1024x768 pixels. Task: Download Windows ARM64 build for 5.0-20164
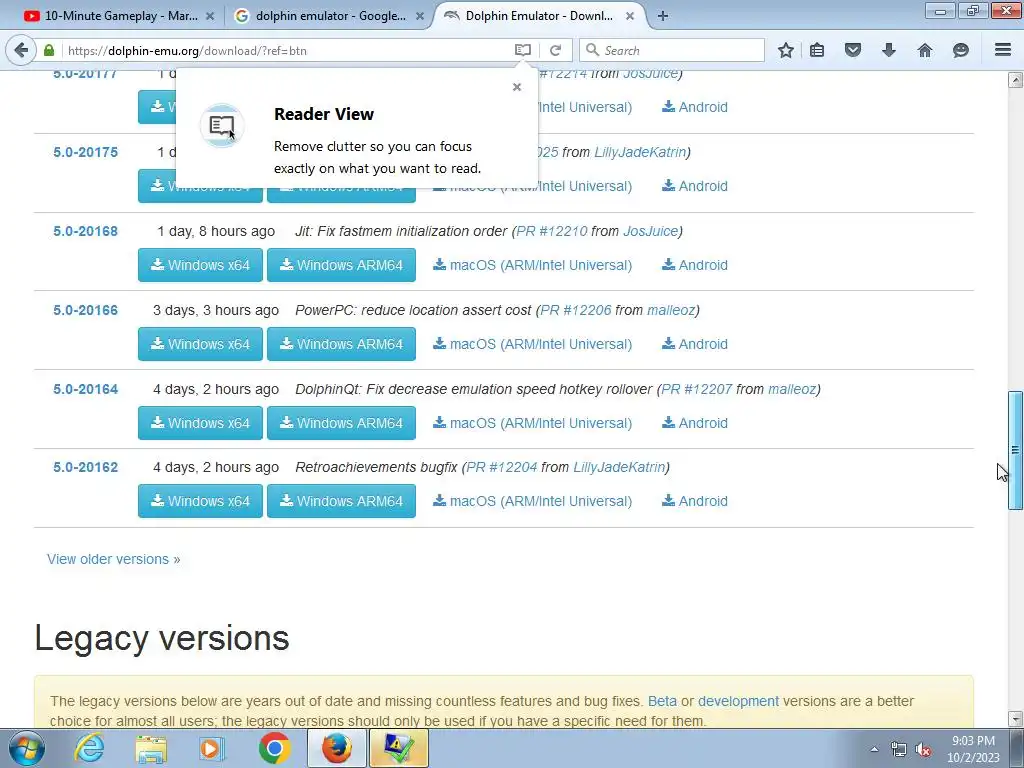click(342, 423)
